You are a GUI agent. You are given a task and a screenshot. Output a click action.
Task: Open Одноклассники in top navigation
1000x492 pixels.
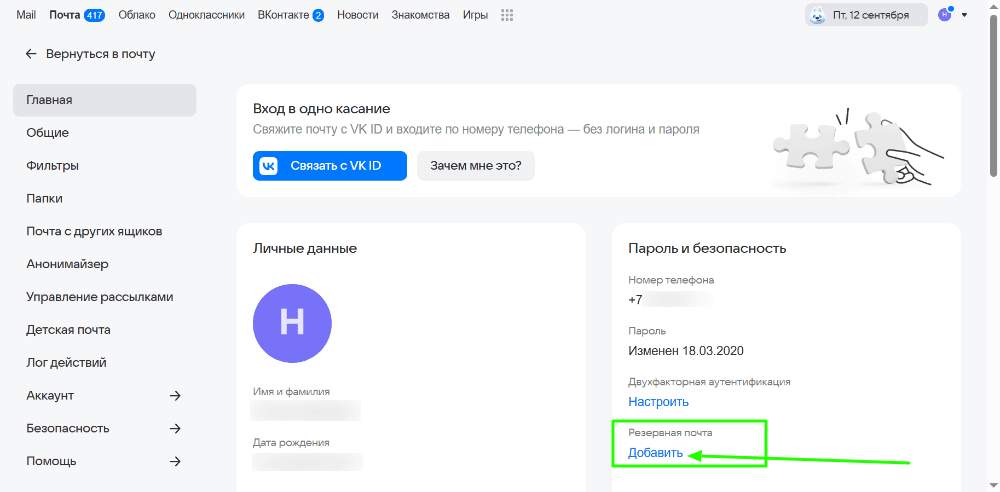[207, 15]
